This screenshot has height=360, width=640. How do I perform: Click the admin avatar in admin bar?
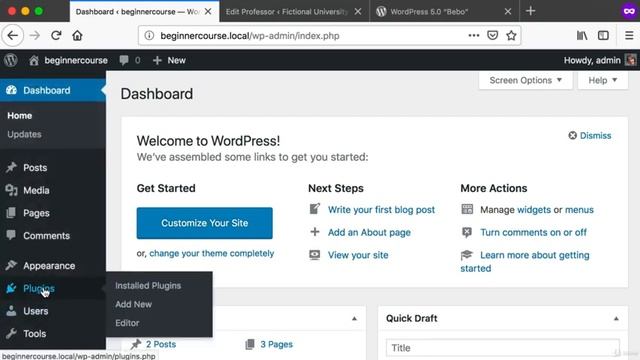631,60
